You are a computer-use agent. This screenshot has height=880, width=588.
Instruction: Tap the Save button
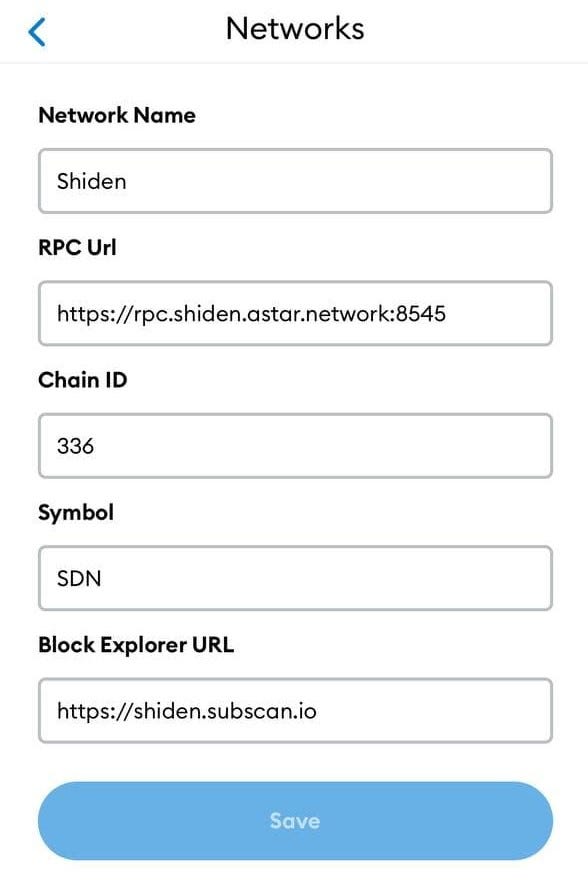click(x=295, y=821)
